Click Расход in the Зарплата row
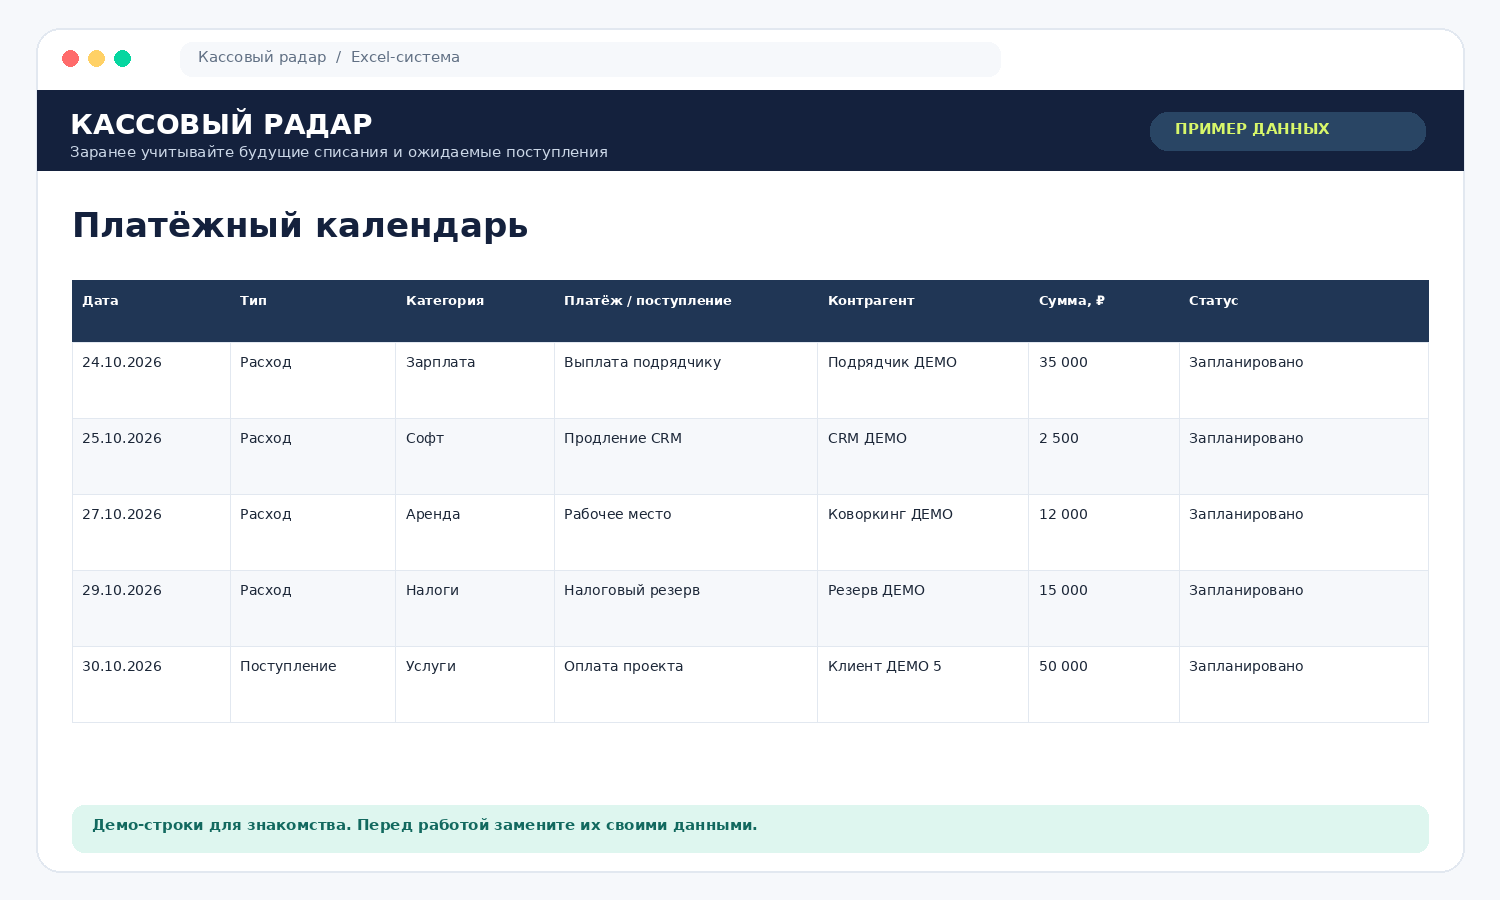This screenshot has width=1500, height=900. click(313, 380)
